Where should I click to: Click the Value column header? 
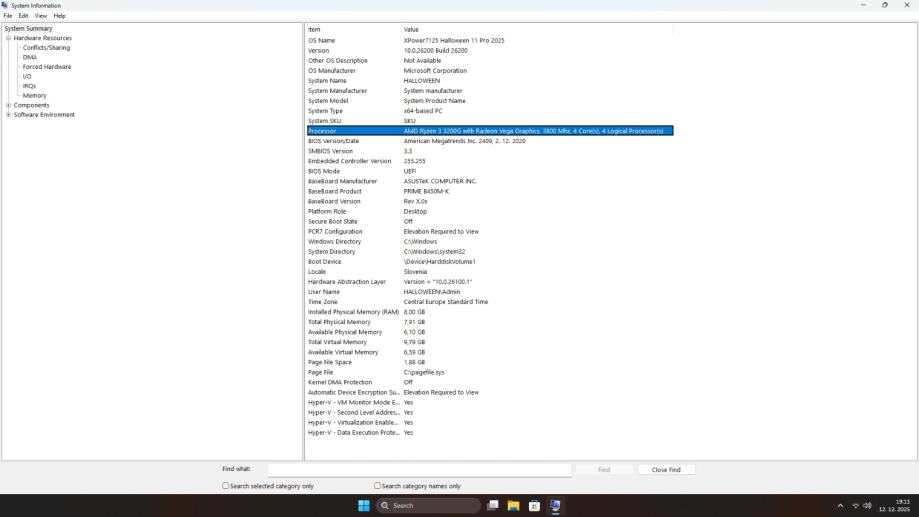[411, 29]
